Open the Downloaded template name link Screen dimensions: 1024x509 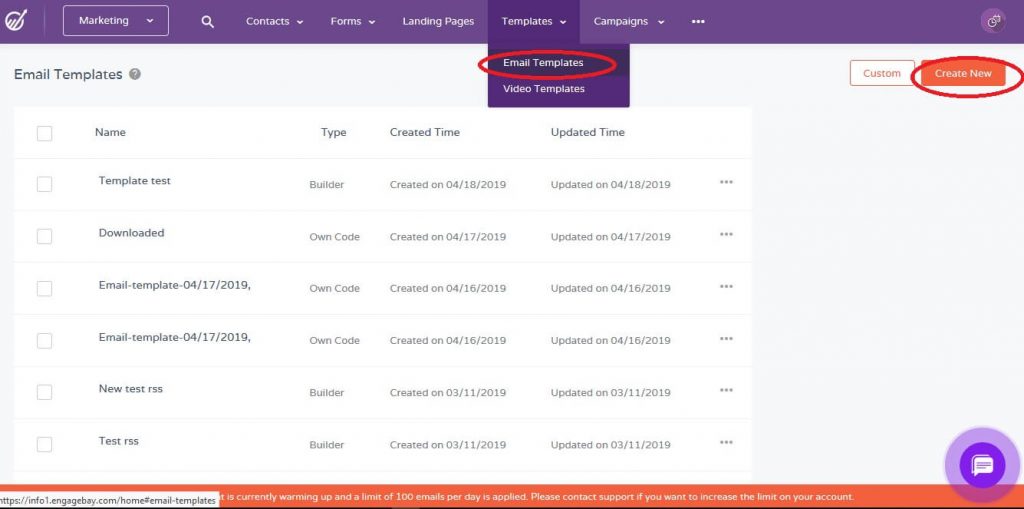pyautogui.click(x=131, y=233)
